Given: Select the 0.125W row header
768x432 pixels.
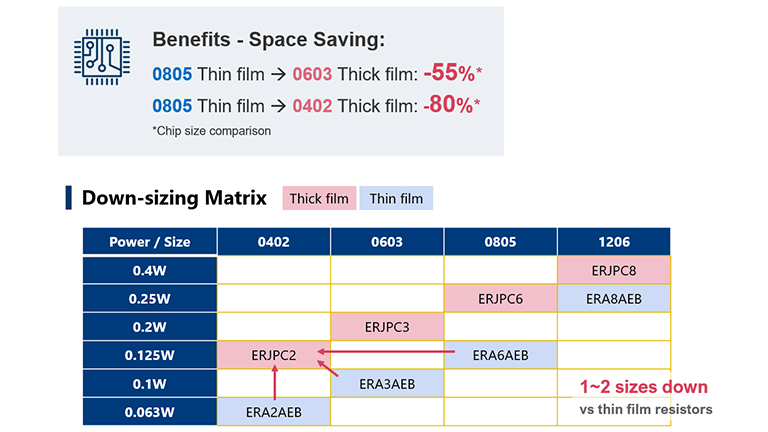Looking at the screenshot, I should [x=150, y=353].
